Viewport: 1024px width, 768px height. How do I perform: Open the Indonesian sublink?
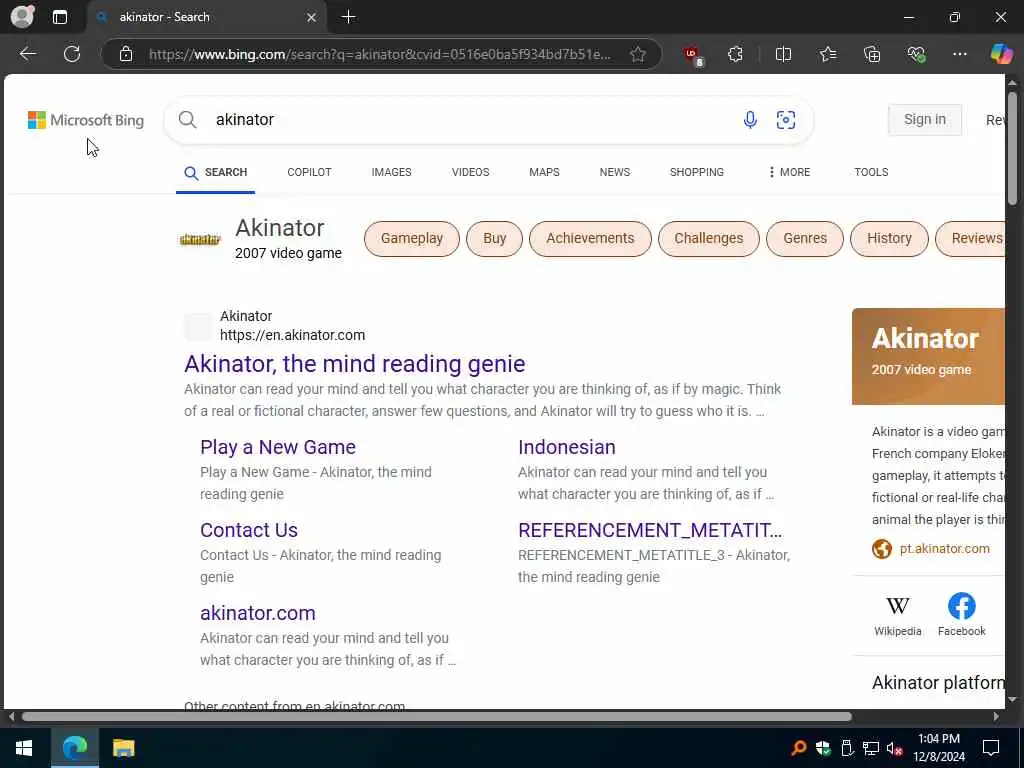566,447
